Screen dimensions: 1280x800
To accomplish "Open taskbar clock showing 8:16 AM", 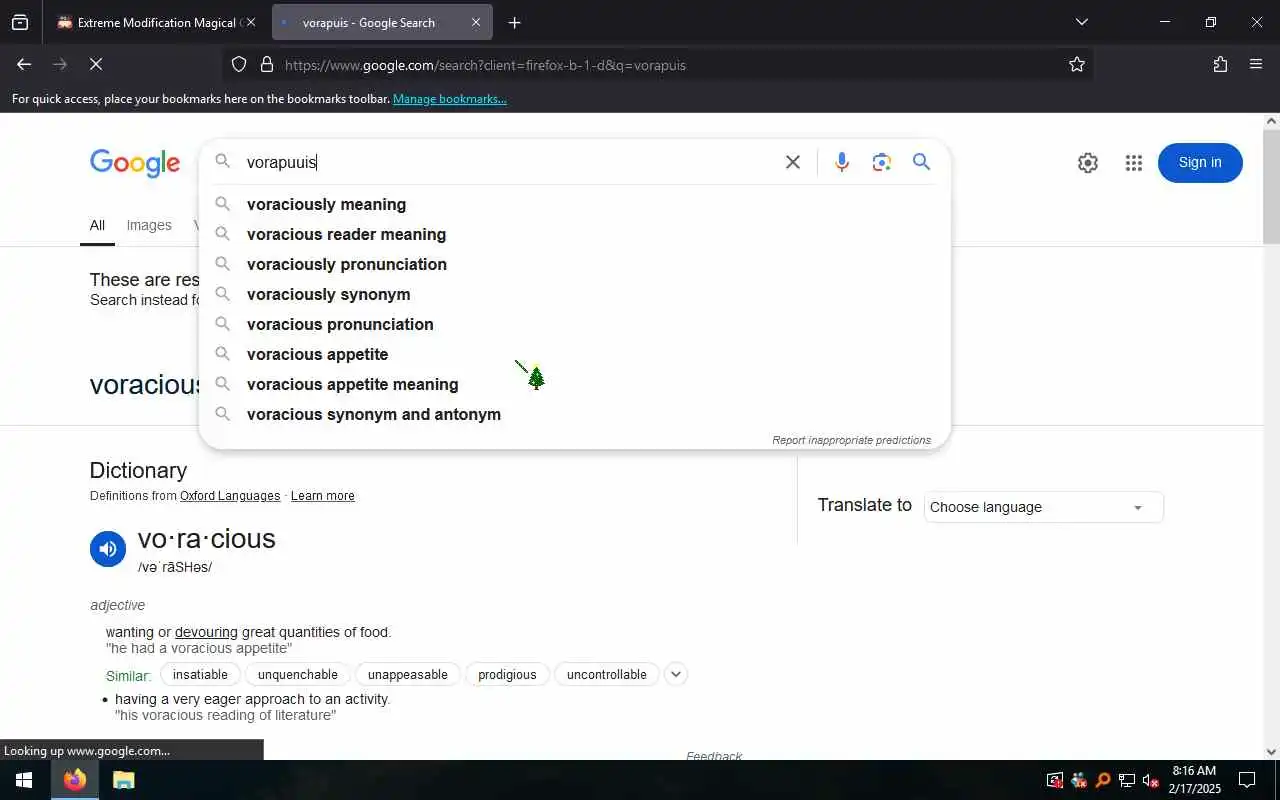I will pyautogui.click(x=1194, y=780).
